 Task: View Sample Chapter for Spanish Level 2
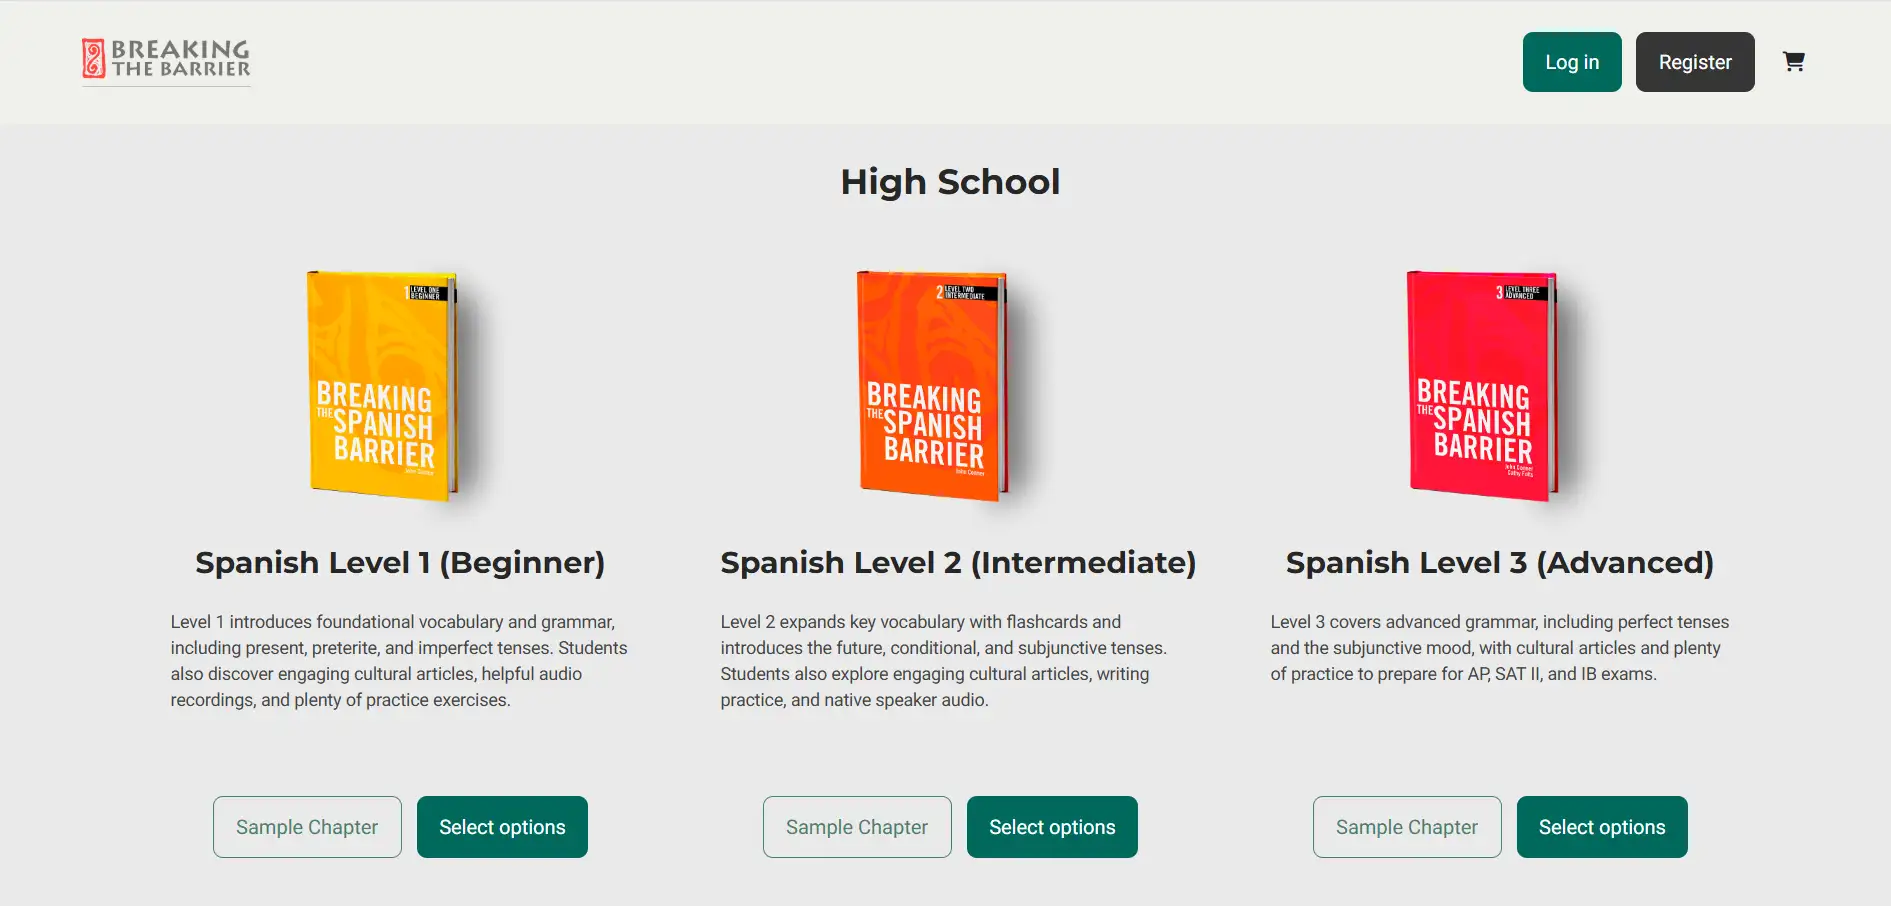pyautogui.click(x=857, y=827)
